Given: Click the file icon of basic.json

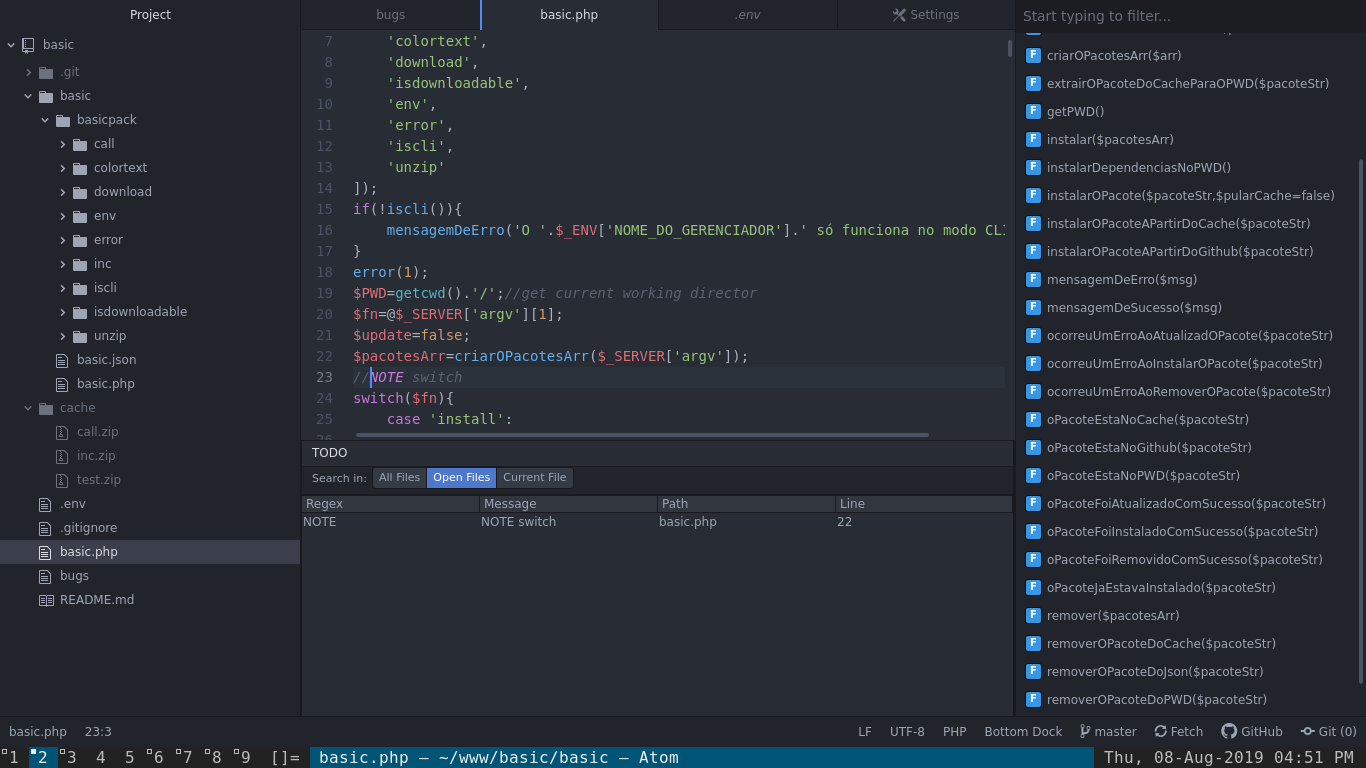Looking at the screenshot, I should click(x=62, y=360).
